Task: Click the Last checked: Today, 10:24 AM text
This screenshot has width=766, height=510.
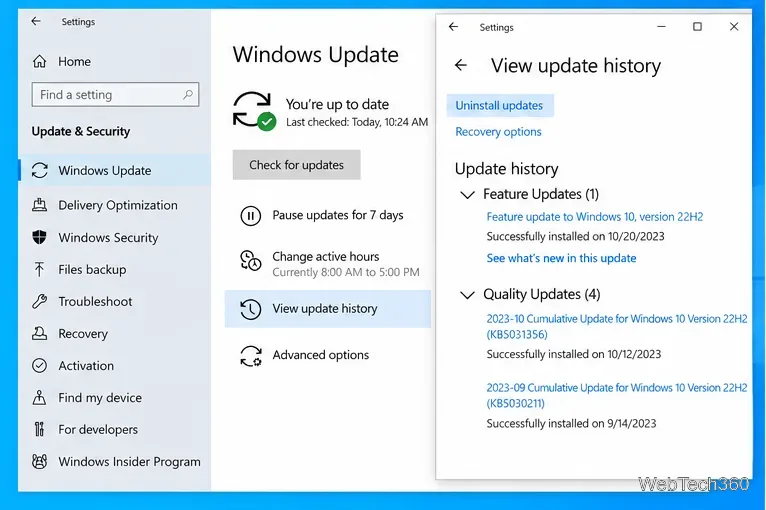Action: 357,122
